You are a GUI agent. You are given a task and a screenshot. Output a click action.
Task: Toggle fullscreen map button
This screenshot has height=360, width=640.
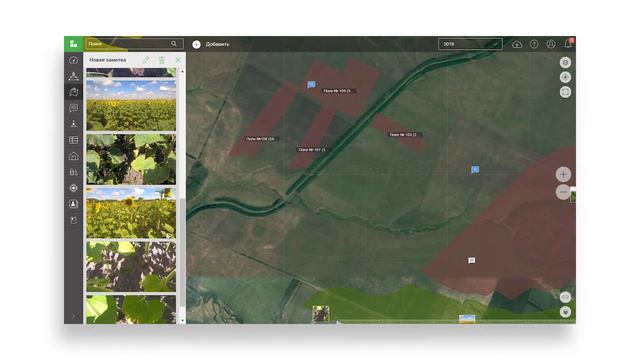pos(565,92)
